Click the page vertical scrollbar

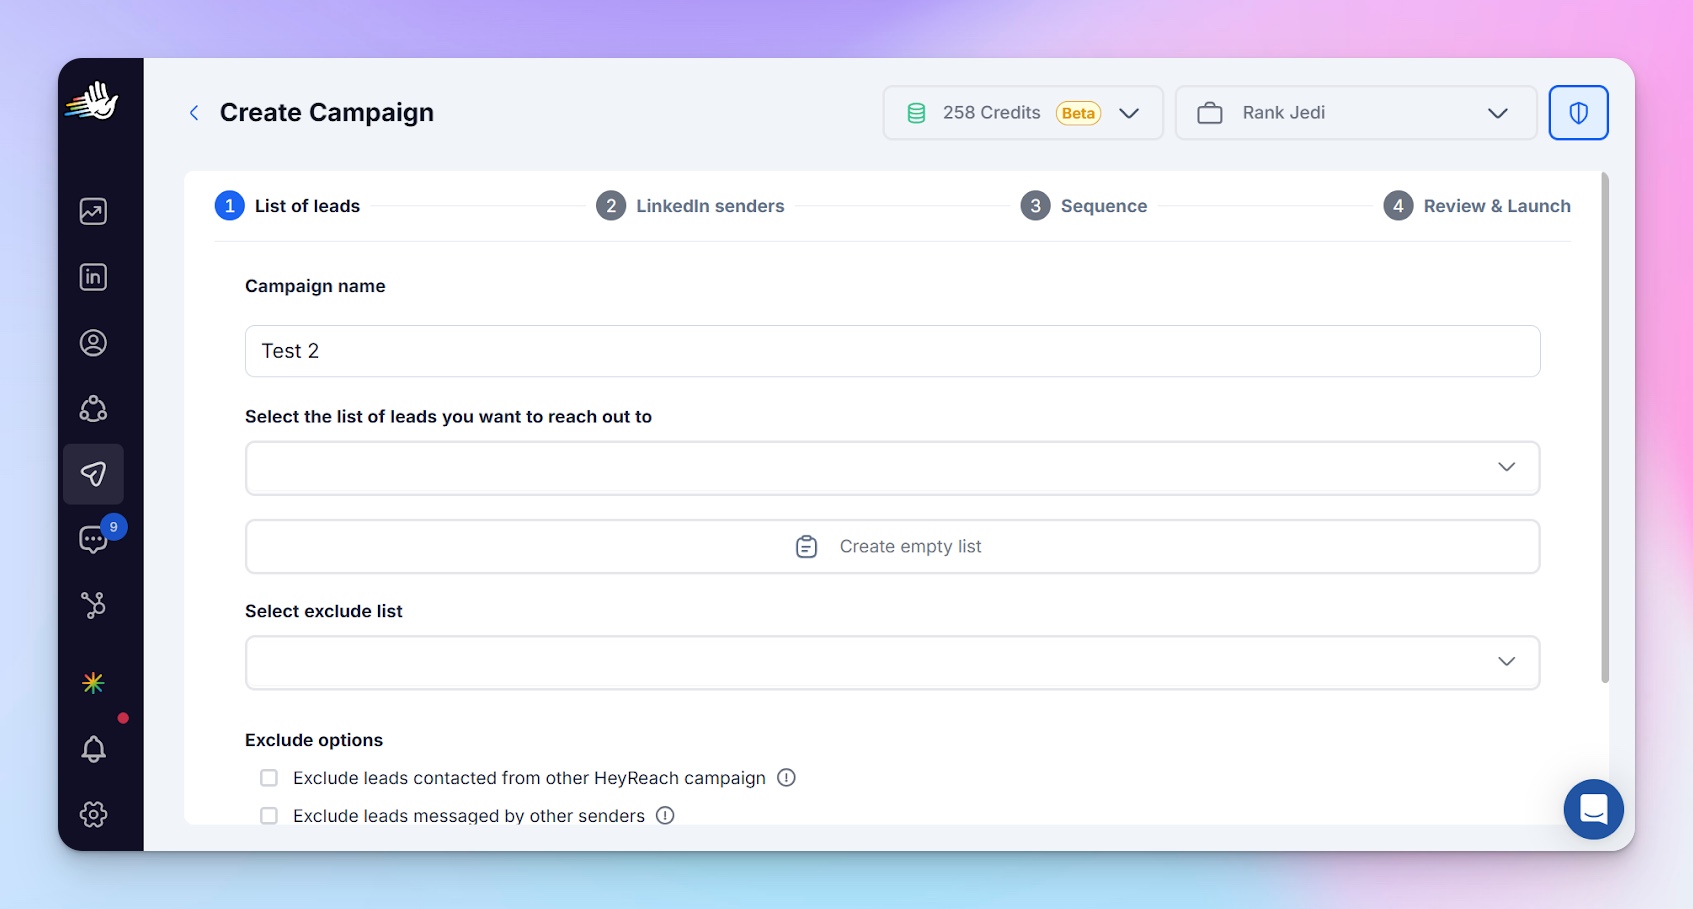point(1605,428)
